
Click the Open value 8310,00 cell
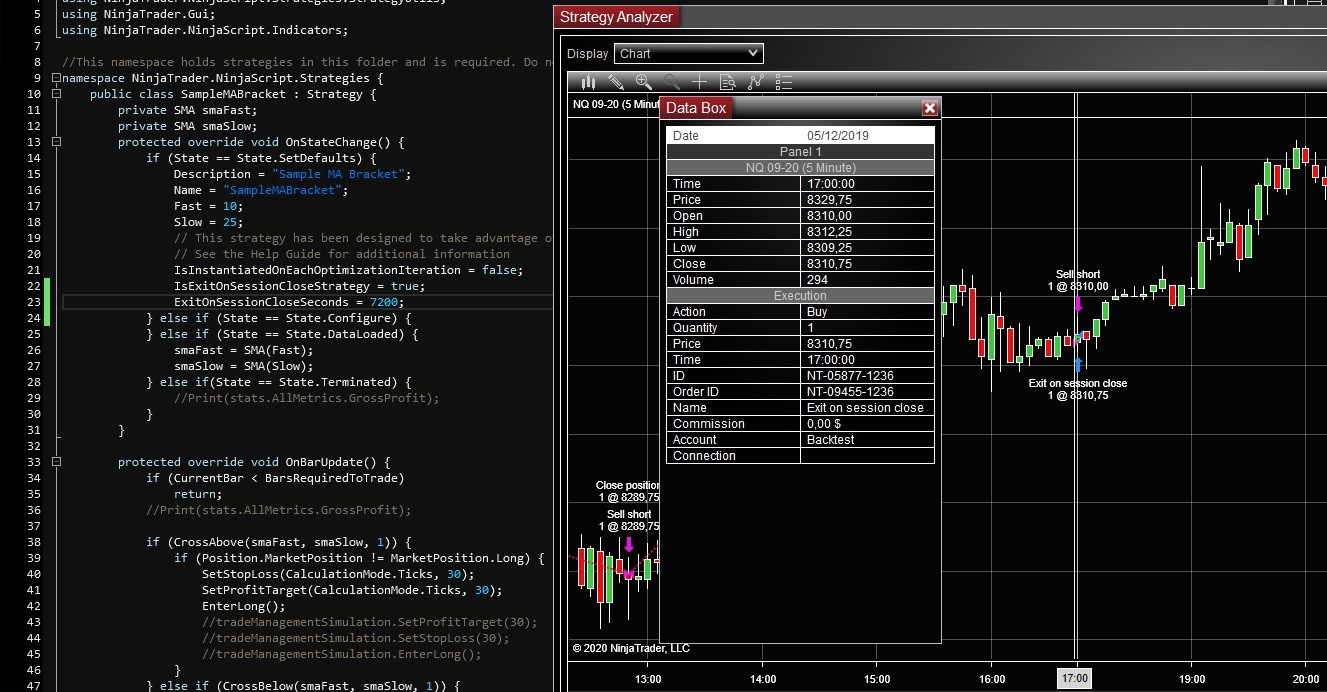click(867, 216)
